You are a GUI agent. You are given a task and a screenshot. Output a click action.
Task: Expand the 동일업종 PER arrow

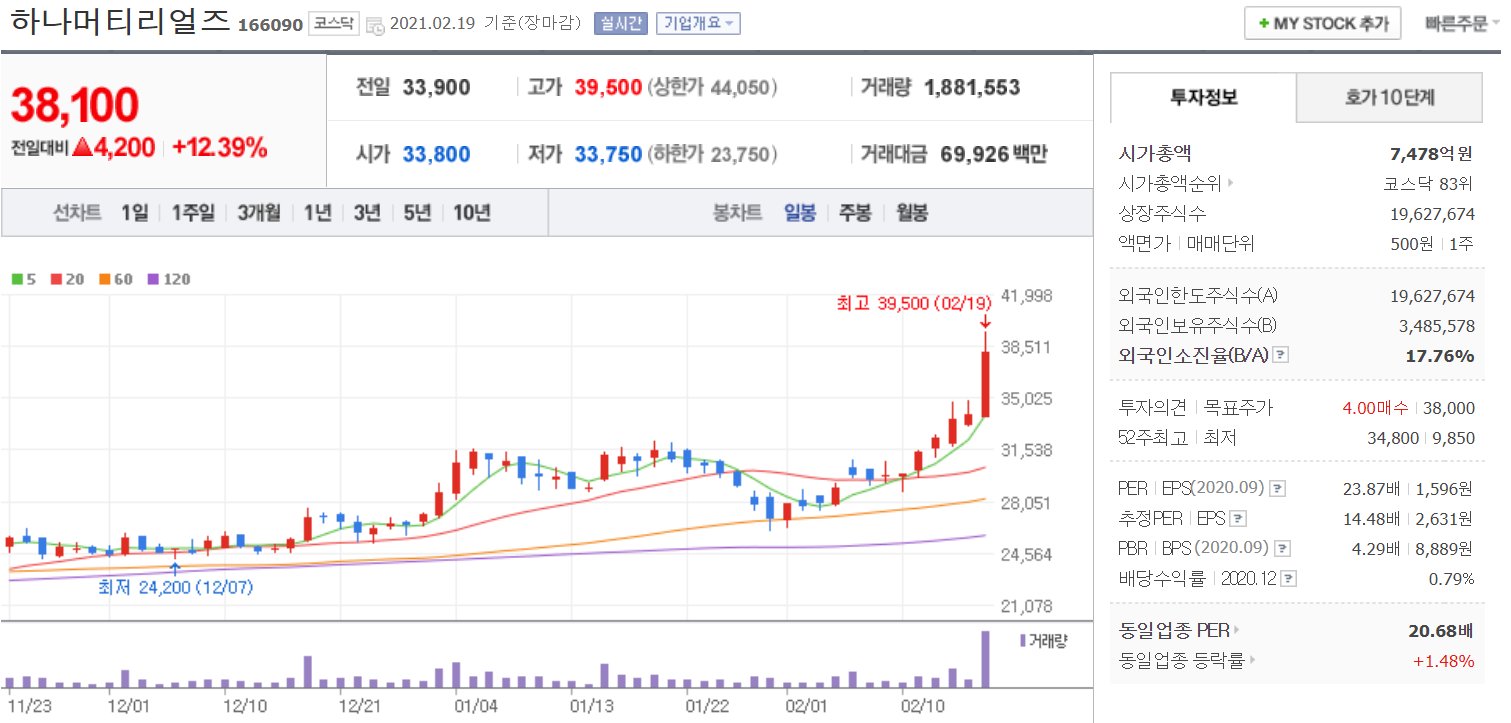click(1237, 631)
